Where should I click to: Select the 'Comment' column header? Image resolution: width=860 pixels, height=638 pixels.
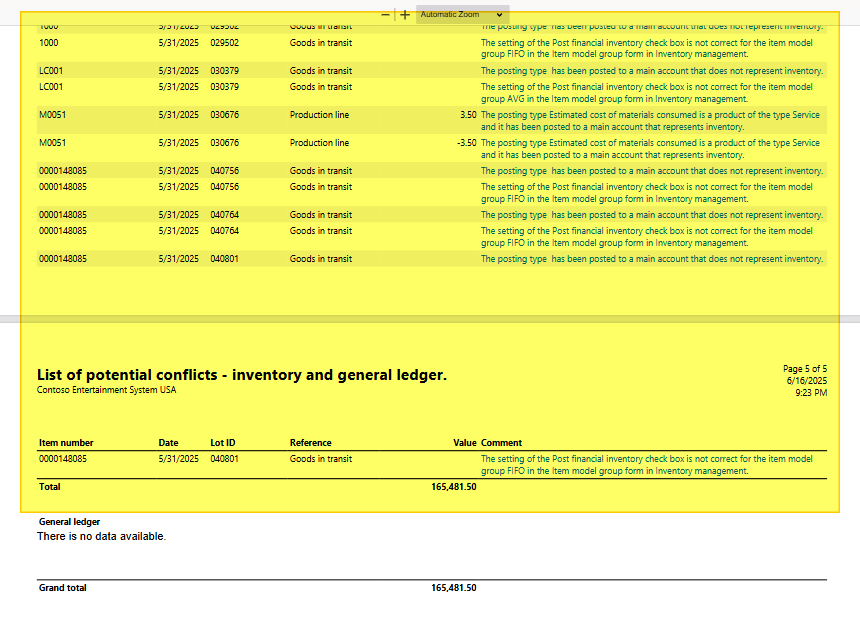[x=501, y=443]
